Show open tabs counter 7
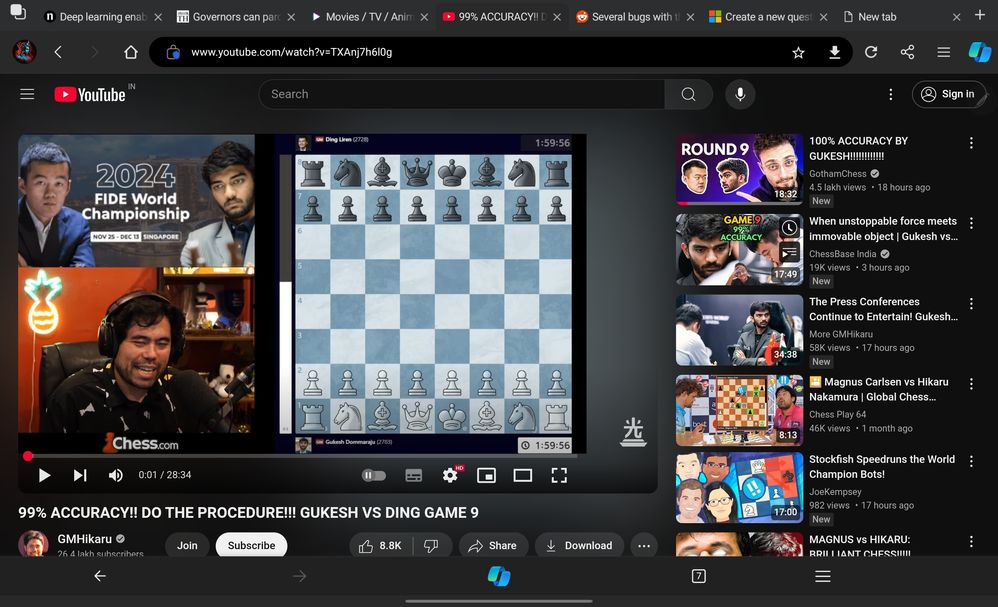This screenshot has width=998, height=607. pos(698,576)
